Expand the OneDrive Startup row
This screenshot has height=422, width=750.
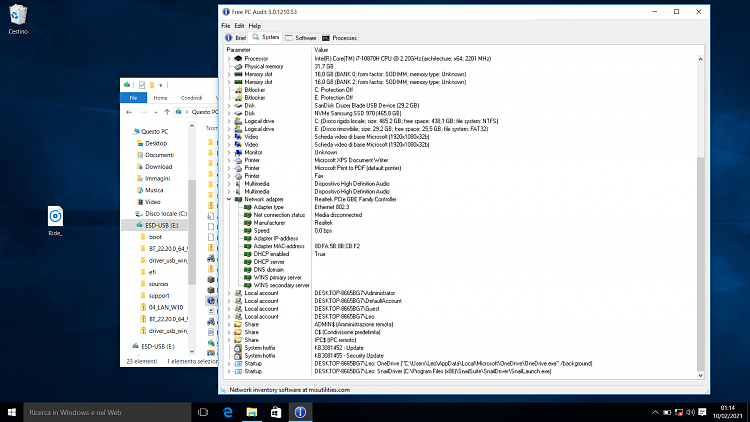pos(229,364)
